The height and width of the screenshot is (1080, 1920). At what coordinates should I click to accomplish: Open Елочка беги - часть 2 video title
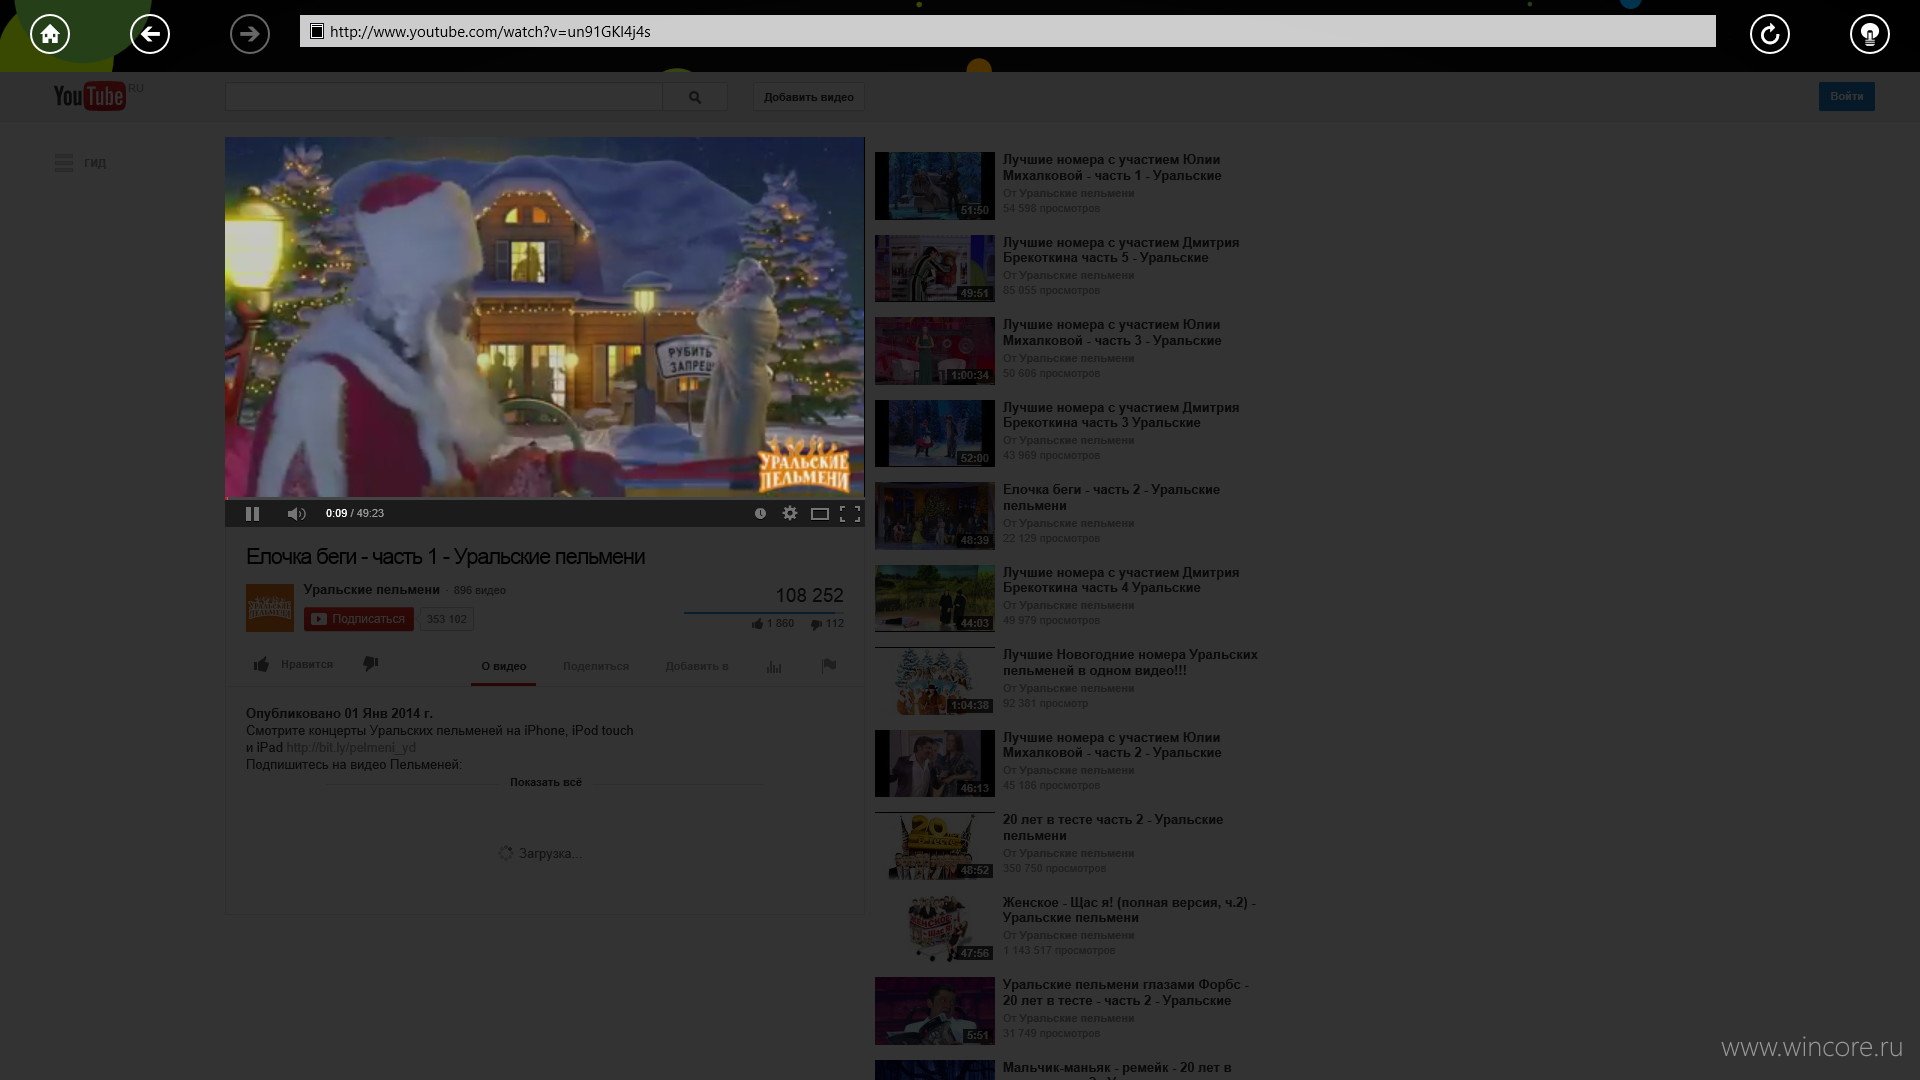[x=1111, y=497]
